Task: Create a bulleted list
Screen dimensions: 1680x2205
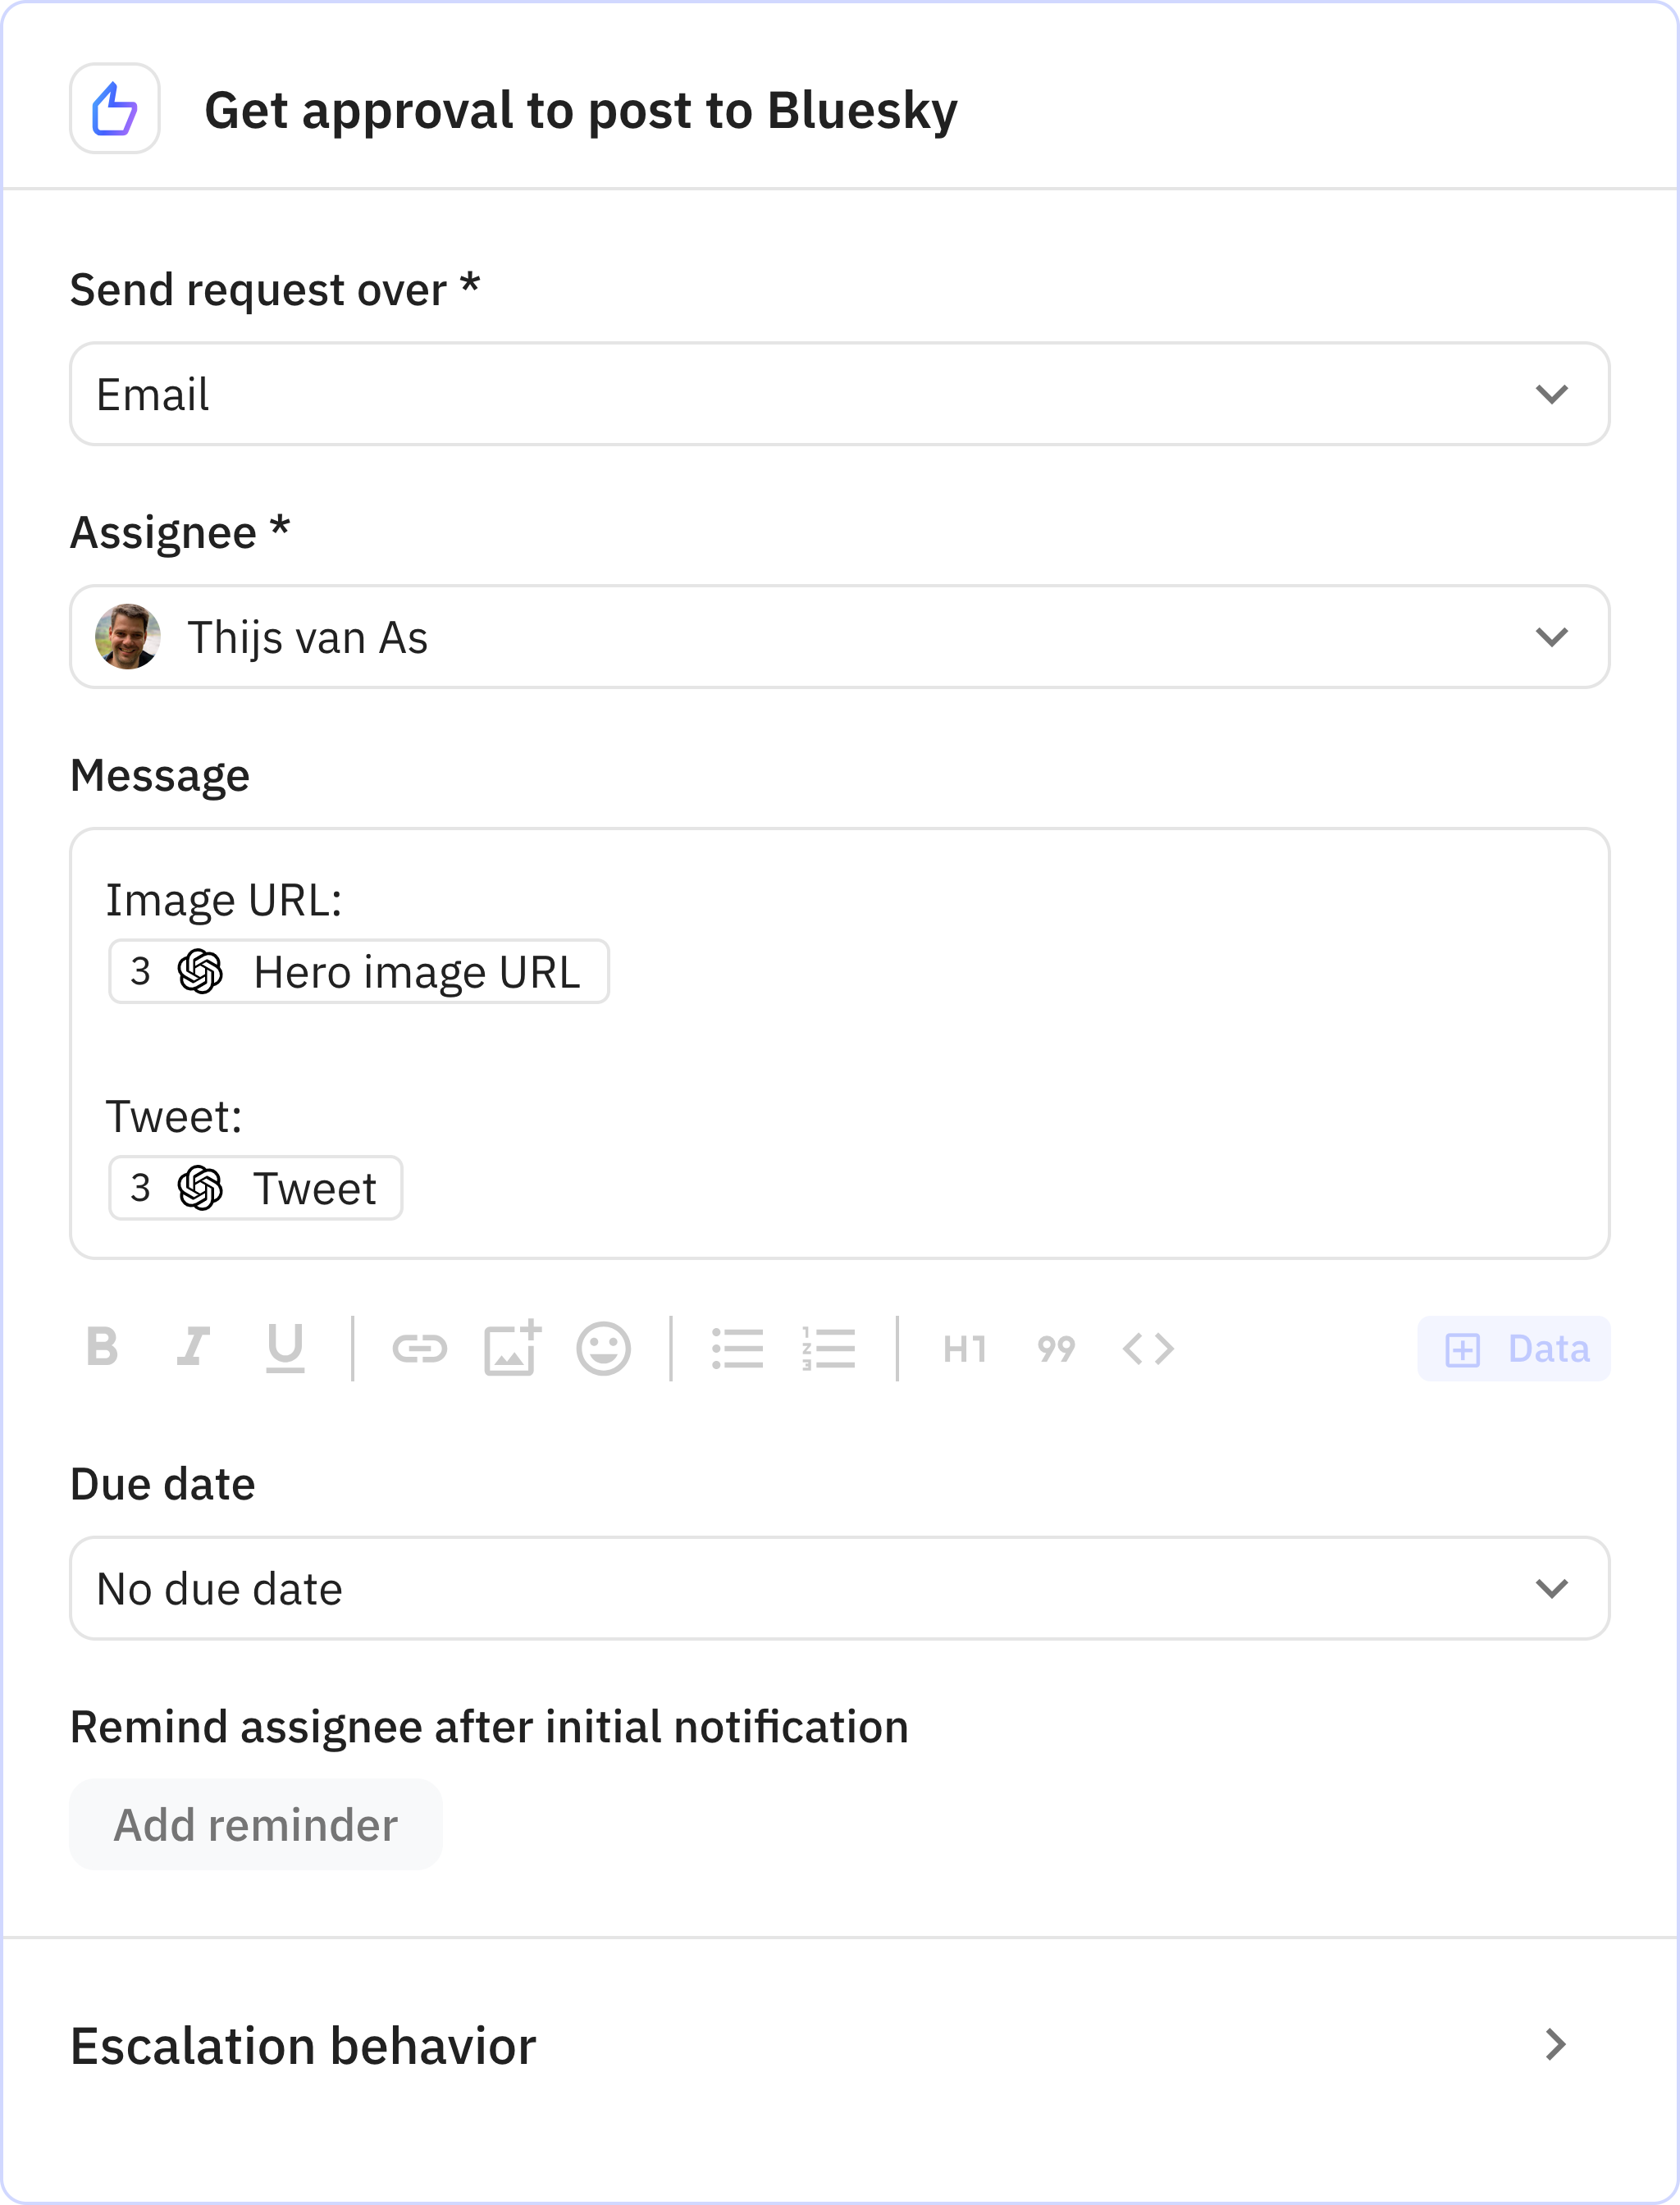Action: (x=739, y=1348)
